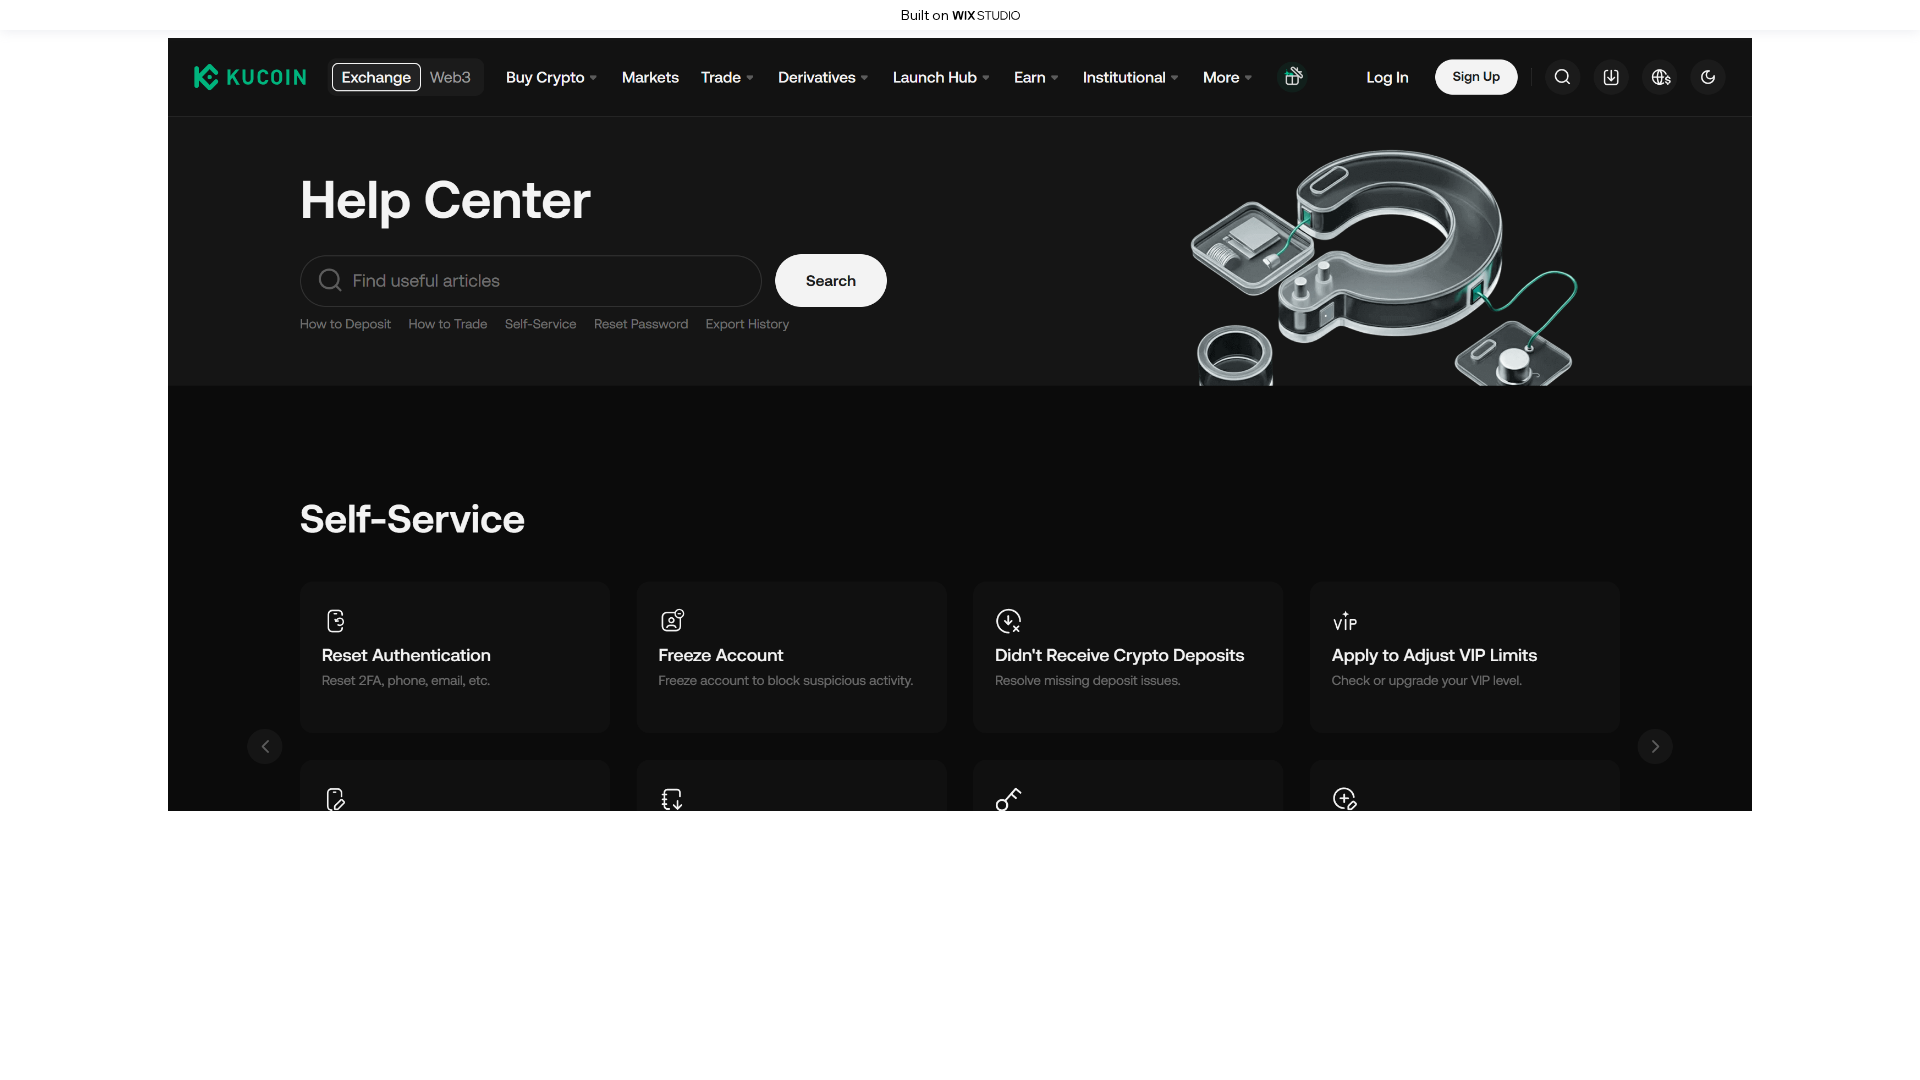Open Apply to Adjust VIP Limits title
Viewport: 1920px width, 1080px height.
pos(1434,655)
